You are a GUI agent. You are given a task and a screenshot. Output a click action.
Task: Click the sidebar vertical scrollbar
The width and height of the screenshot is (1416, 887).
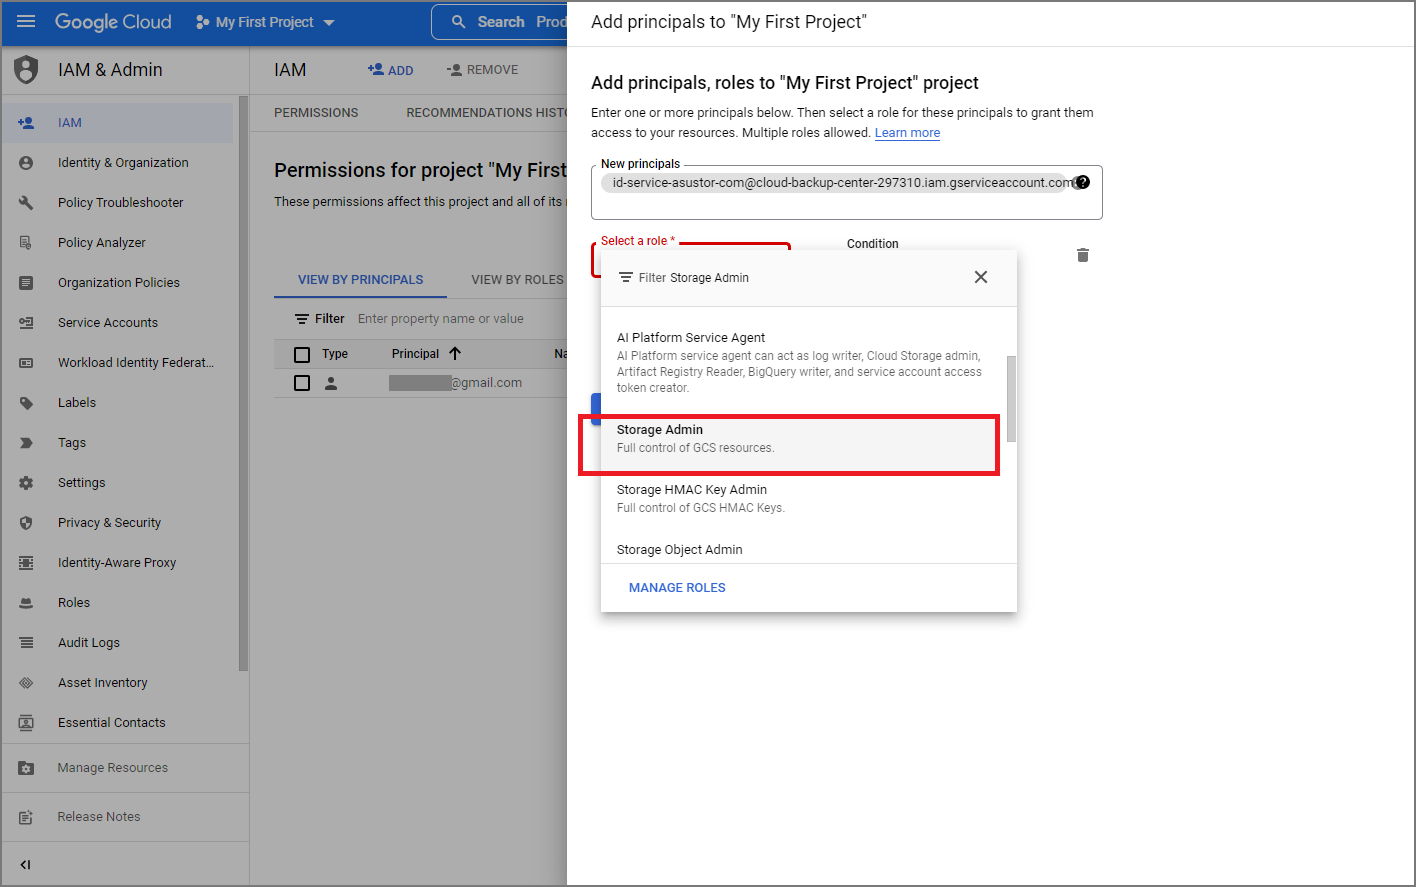(x=243, y=385)
